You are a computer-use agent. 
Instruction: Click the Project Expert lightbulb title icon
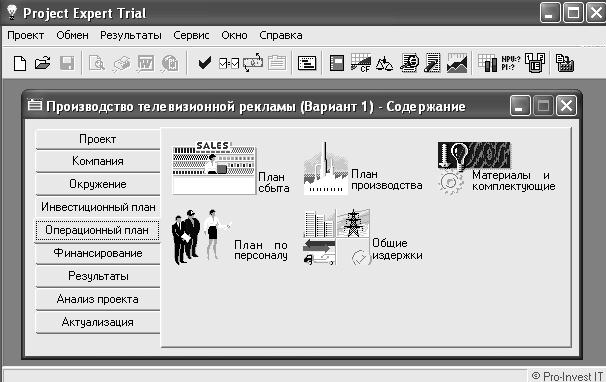[x=12, y=13]
